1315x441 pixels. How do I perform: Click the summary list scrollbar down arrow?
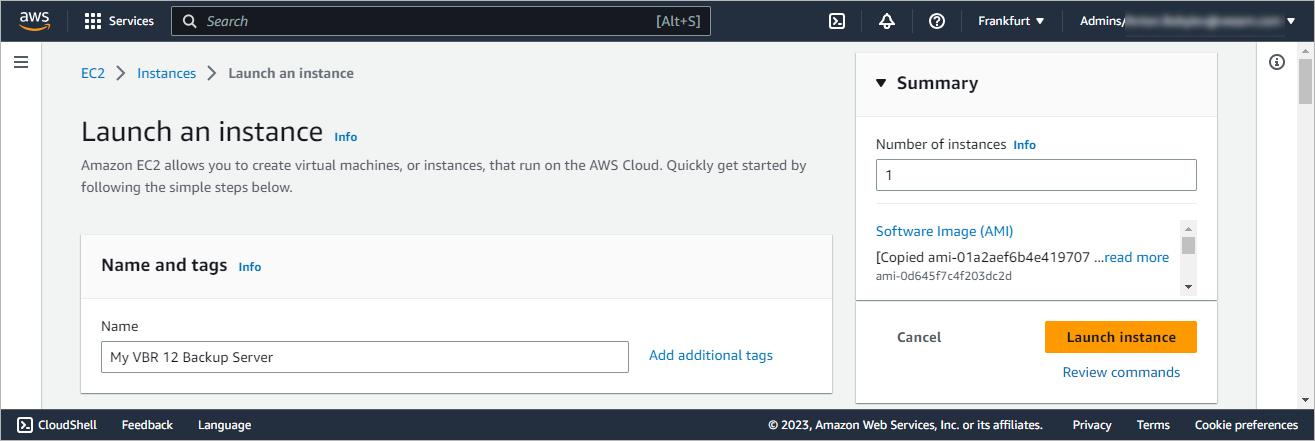1188,287
